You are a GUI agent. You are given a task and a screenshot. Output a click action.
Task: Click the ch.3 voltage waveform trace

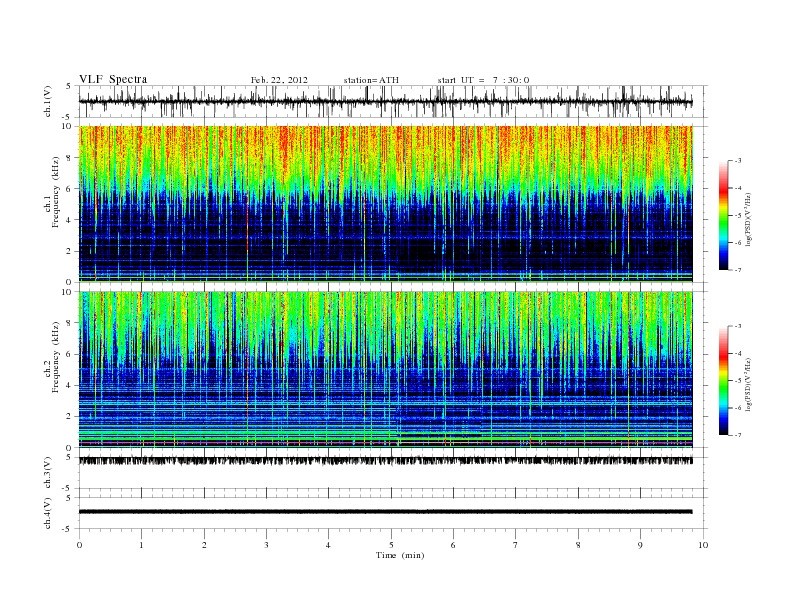tap(385, 461)
